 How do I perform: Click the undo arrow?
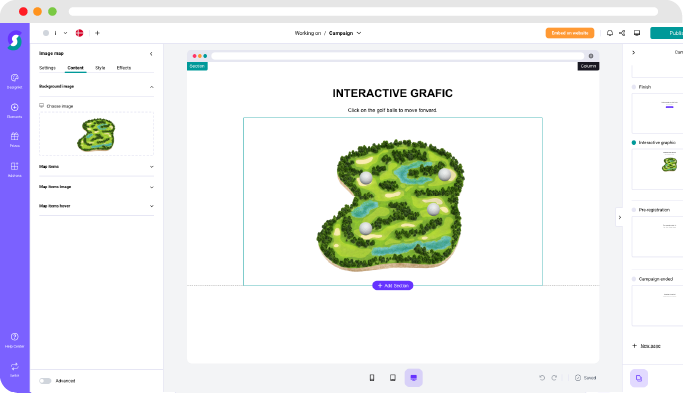[542, 378]
